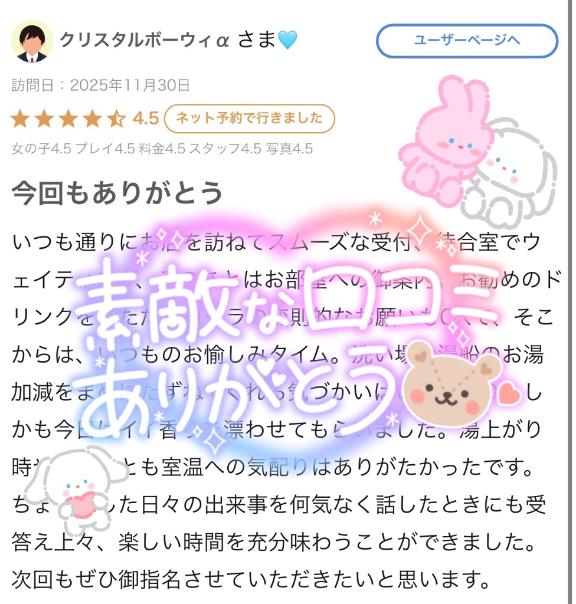Click the small pink heart beside bear
The width and height of the screenshot is (576, 604).
(509, 393)
